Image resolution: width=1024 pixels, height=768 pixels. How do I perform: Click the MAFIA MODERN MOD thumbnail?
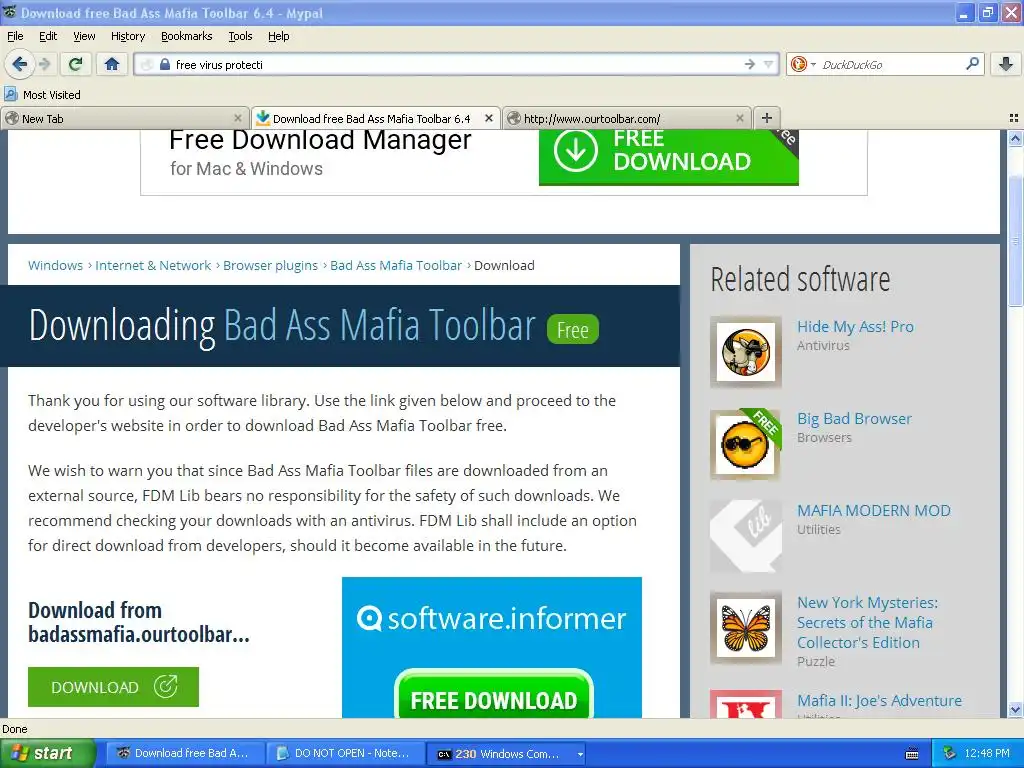[x=745, y=537]
